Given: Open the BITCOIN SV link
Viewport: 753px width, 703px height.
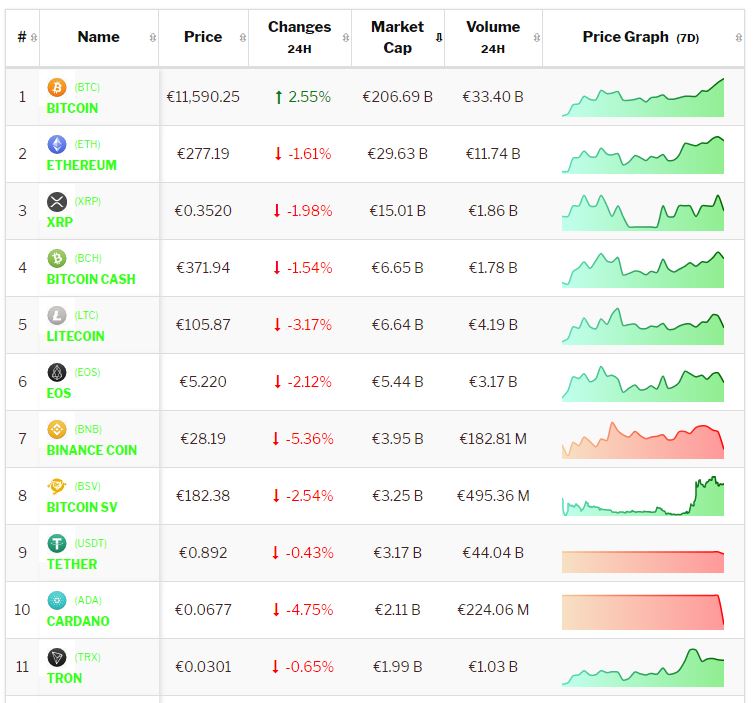Looking at the screenshot, I should pos(82,507).
